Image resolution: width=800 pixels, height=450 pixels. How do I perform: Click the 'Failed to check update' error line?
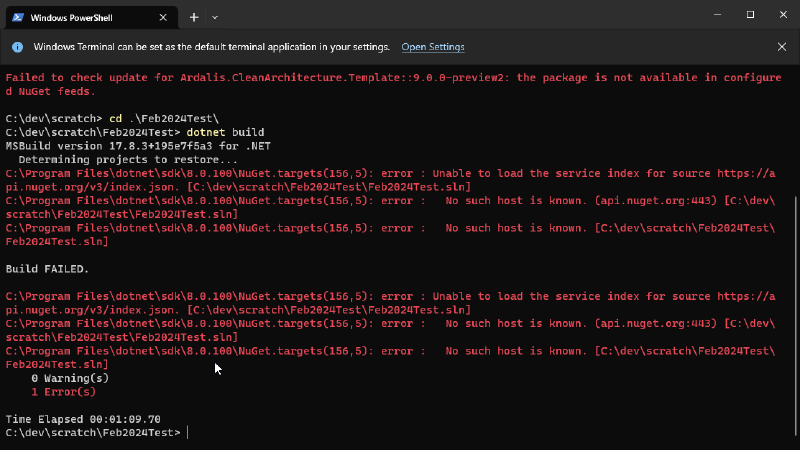point(393,84)
